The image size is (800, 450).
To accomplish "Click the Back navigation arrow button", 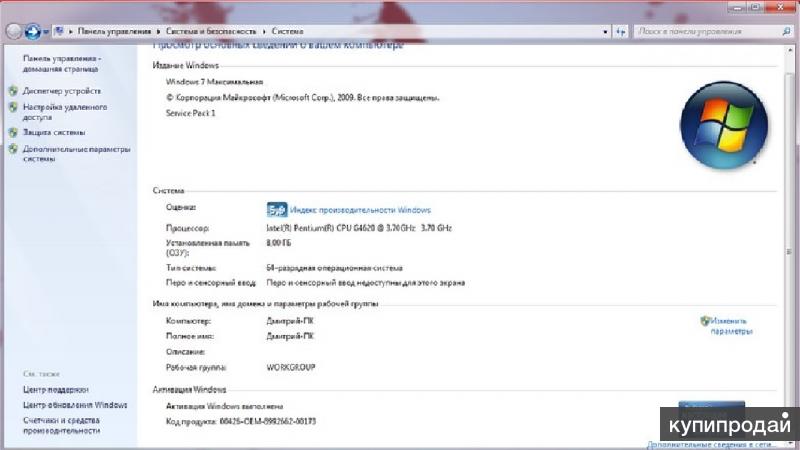I will point(14,32).
